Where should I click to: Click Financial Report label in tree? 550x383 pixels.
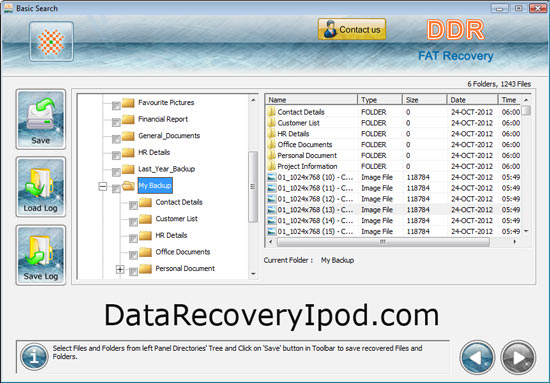click(x=163, y=119)
